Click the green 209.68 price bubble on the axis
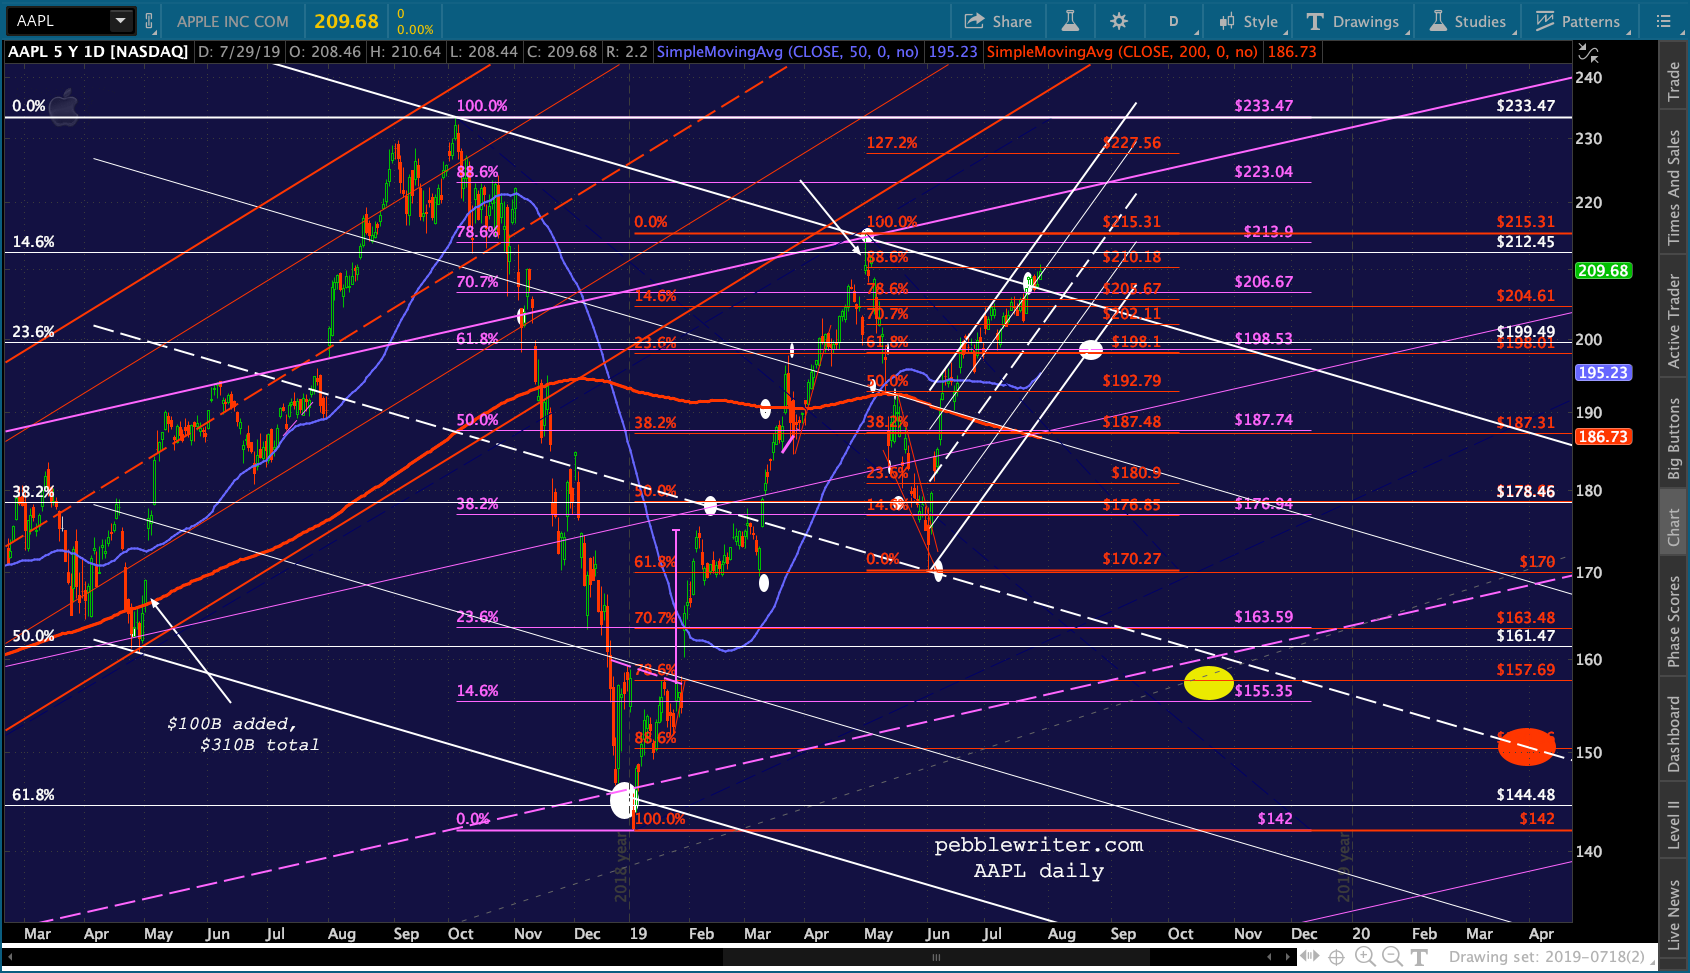The image size is (1690, 973). [x=1603, y=271]
